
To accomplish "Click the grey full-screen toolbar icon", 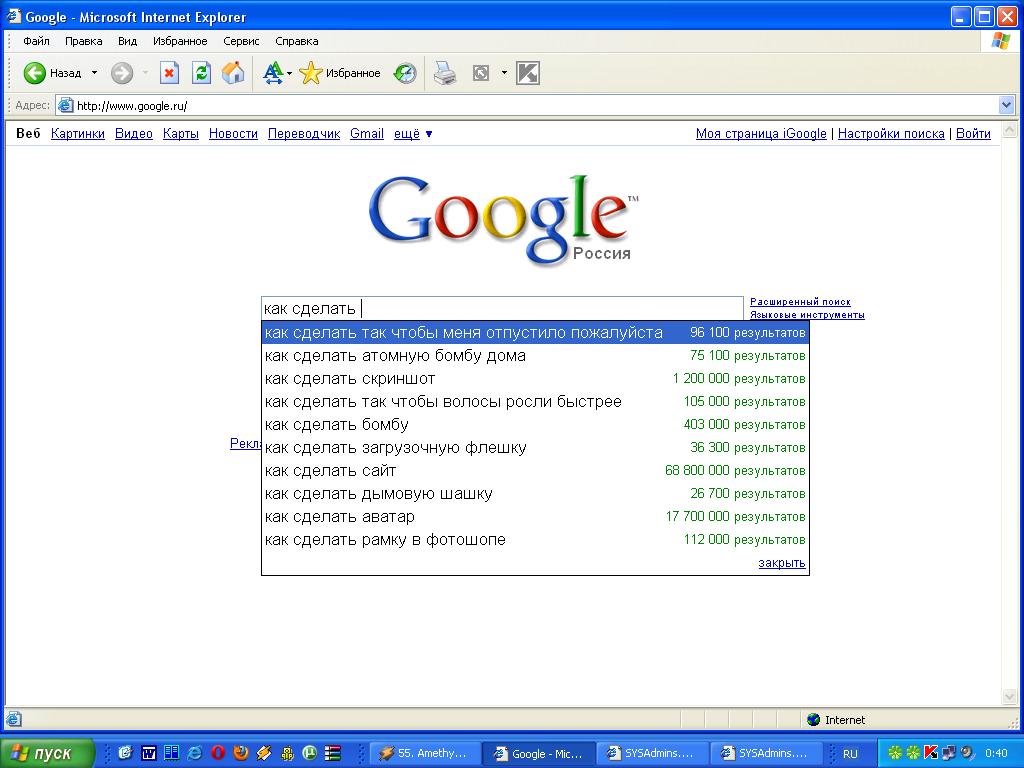I will click(481, 73).
